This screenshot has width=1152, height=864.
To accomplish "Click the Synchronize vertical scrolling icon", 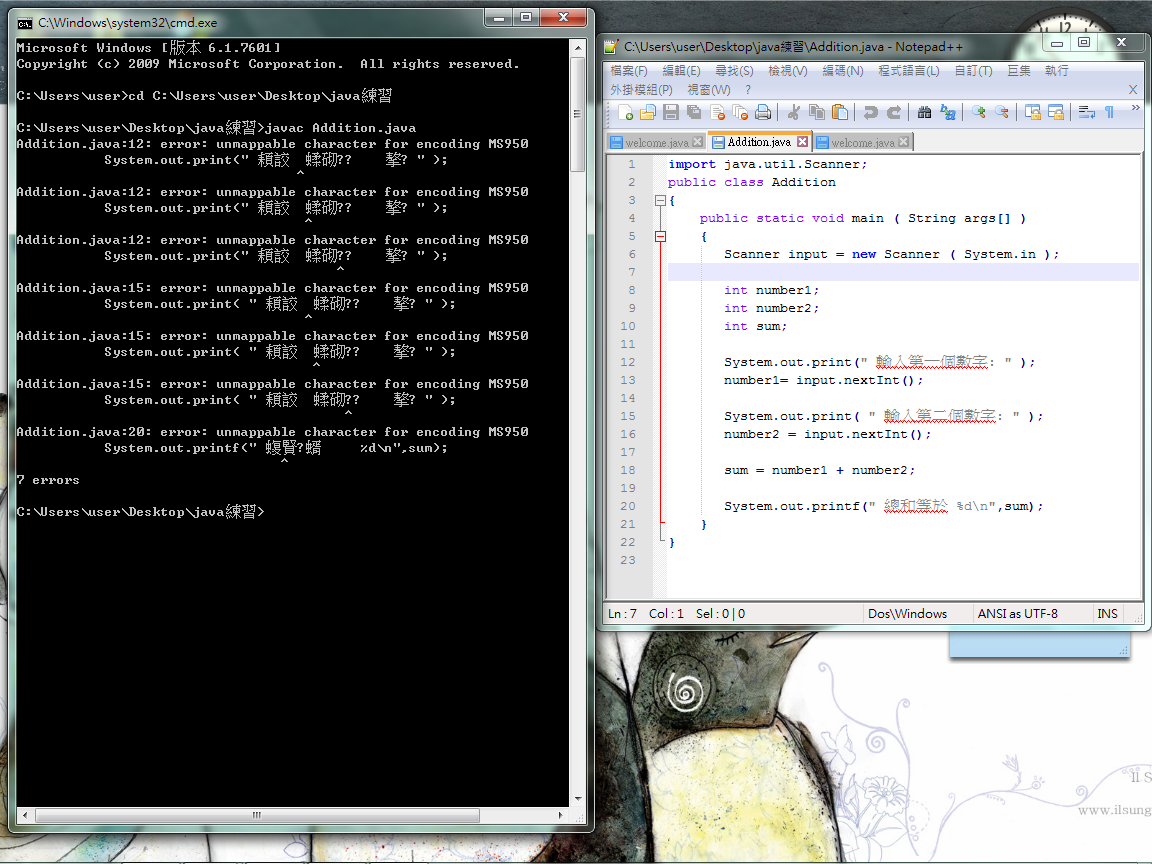I will click(1032, 112).
